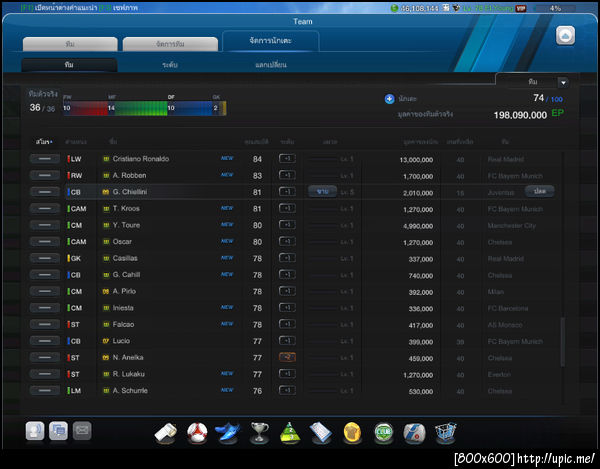600x469 pixels.
Task: Open the ทีม filter dropdown arrow
Action: pyautogui.click(x=563, y=82)
